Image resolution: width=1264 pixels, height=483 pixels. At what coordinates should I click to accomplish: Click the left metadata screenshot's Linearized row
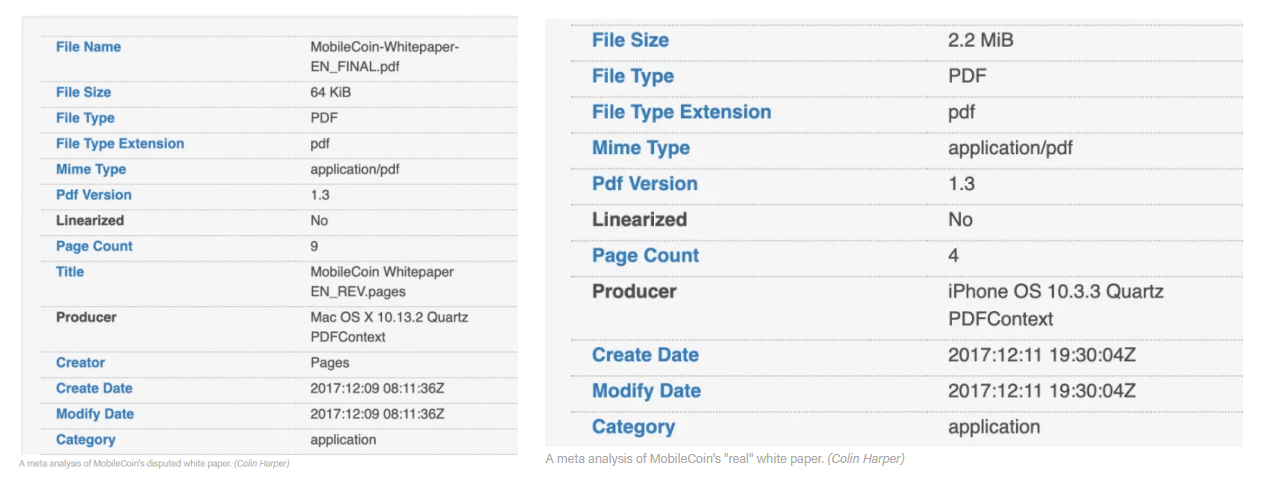tap(90, 221)
